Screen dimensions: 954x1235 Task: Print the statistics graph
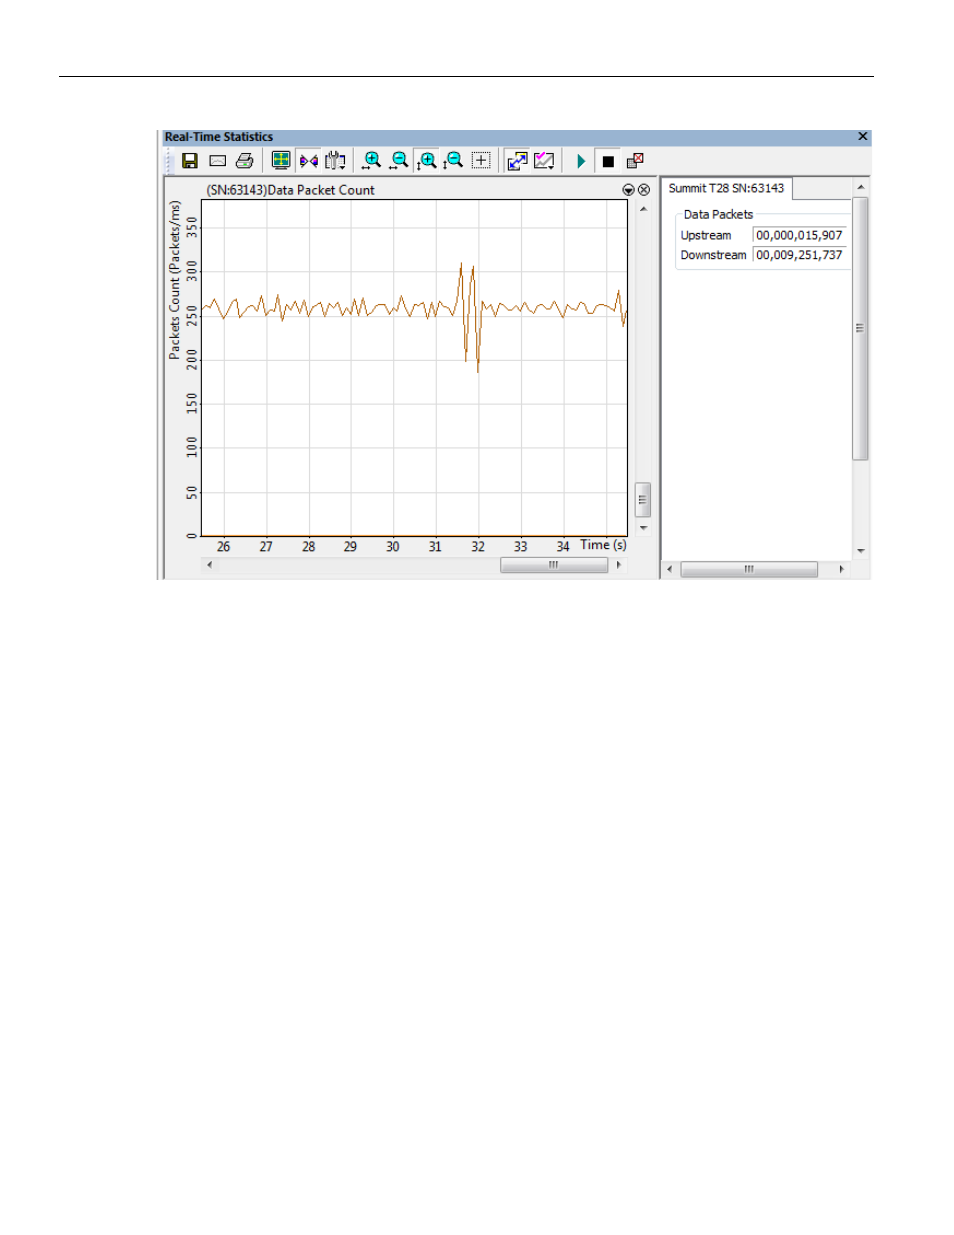pos(245,161)
